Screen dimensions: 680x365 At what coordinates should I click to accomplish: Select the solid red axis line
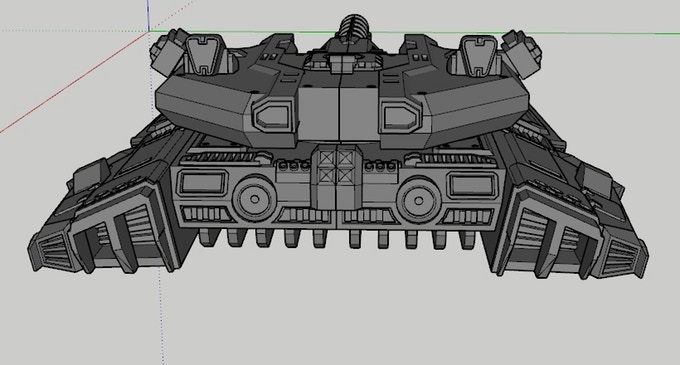click(74, 82)
